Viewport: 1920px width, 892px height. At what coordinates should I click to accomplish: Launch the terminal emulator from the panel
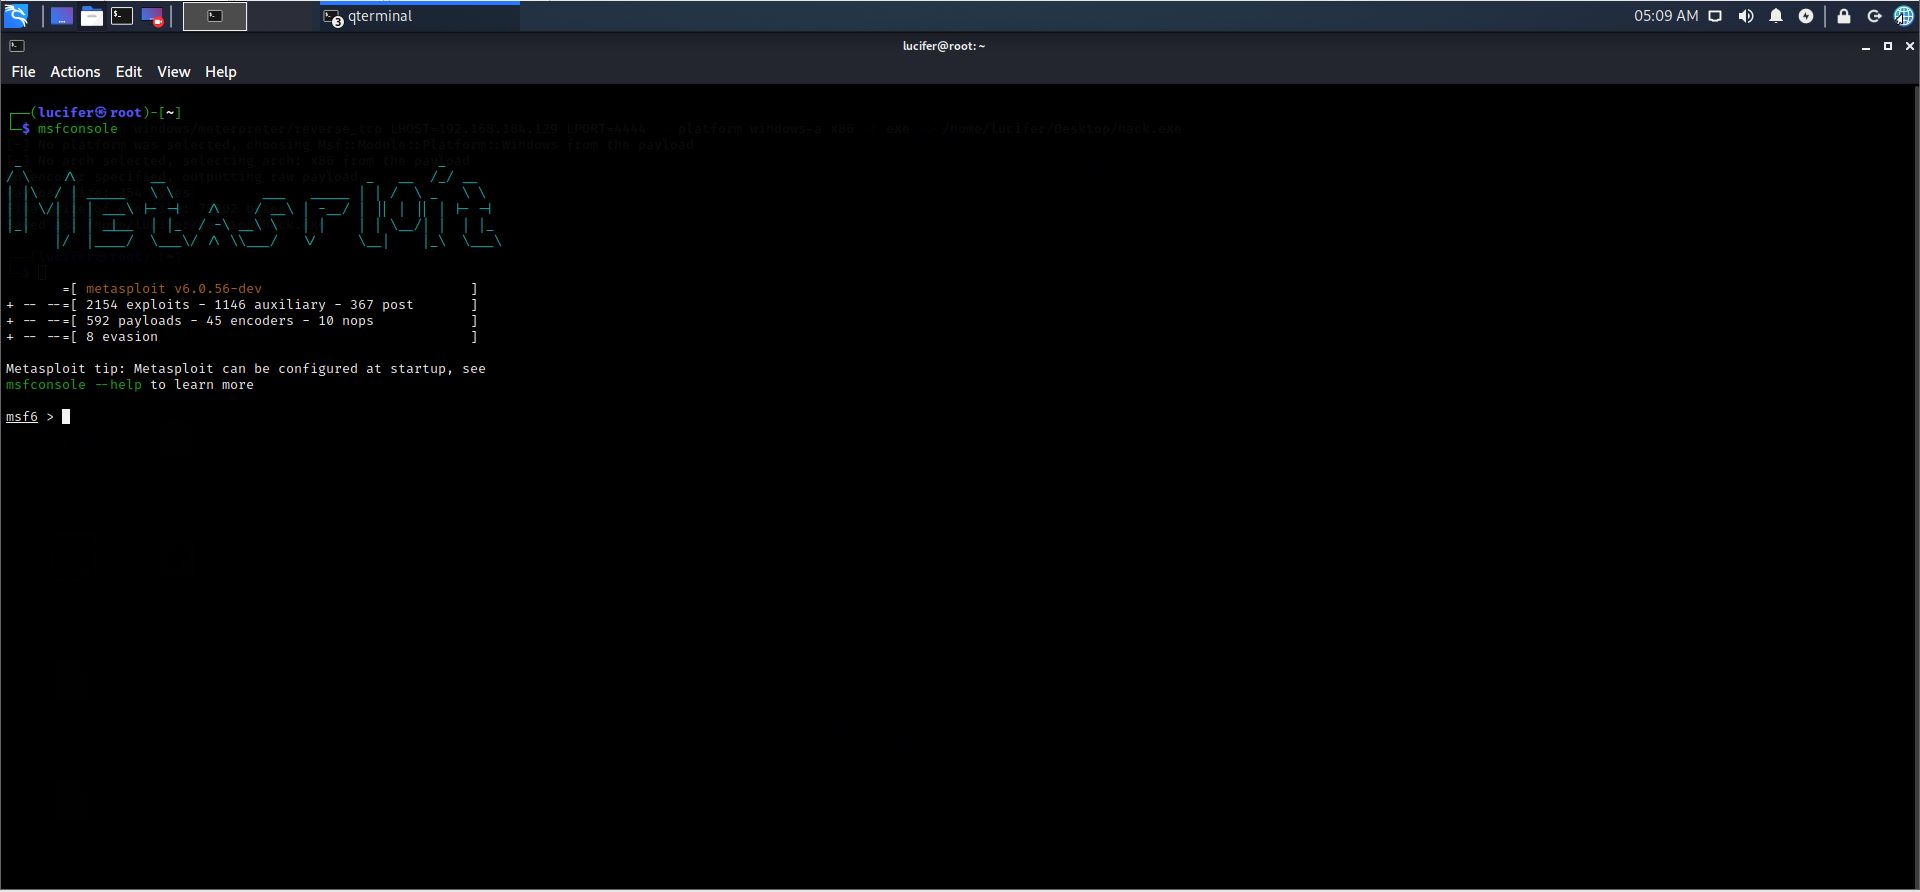122,16
